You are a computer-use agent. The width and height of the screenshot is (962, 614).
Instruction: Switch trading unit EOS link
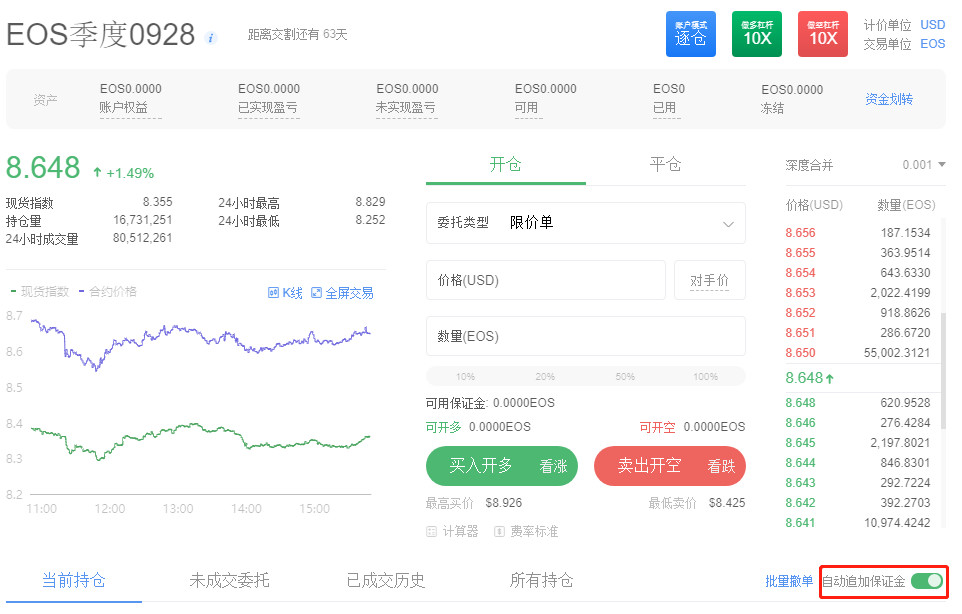tap(933, 44)
